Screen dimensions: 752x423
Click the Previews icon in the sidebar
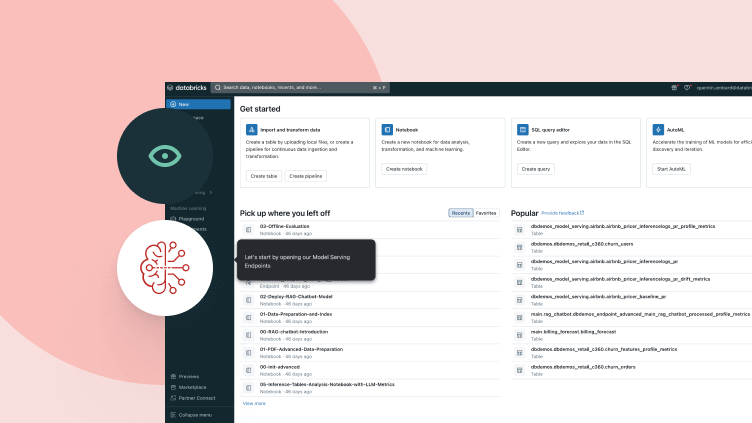click(x=173, y=376)
